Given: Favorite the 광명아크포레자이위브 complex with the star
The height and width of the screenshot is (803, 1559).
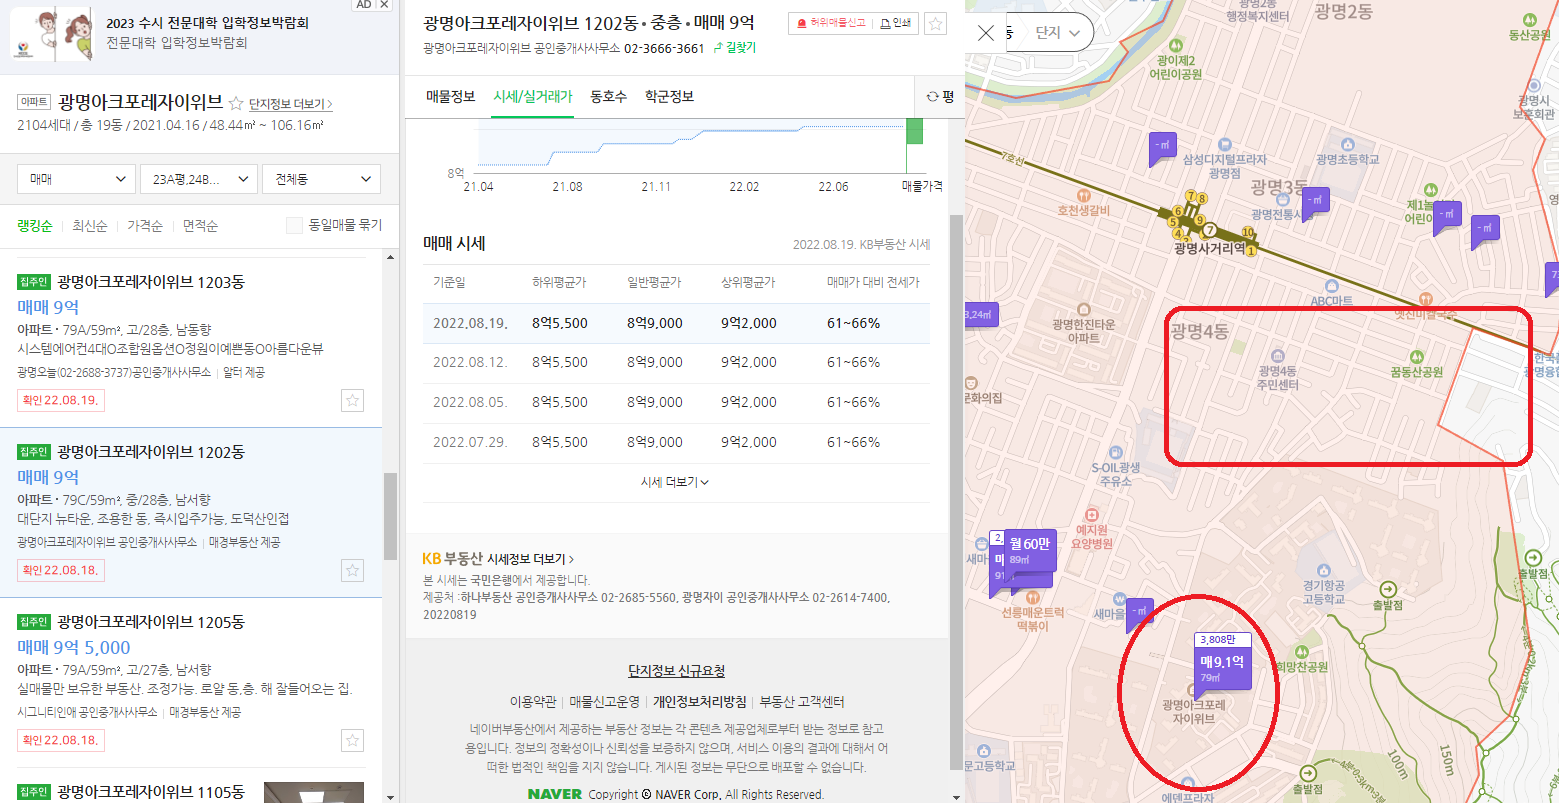Looking at the screenshot, I should 236,103.
